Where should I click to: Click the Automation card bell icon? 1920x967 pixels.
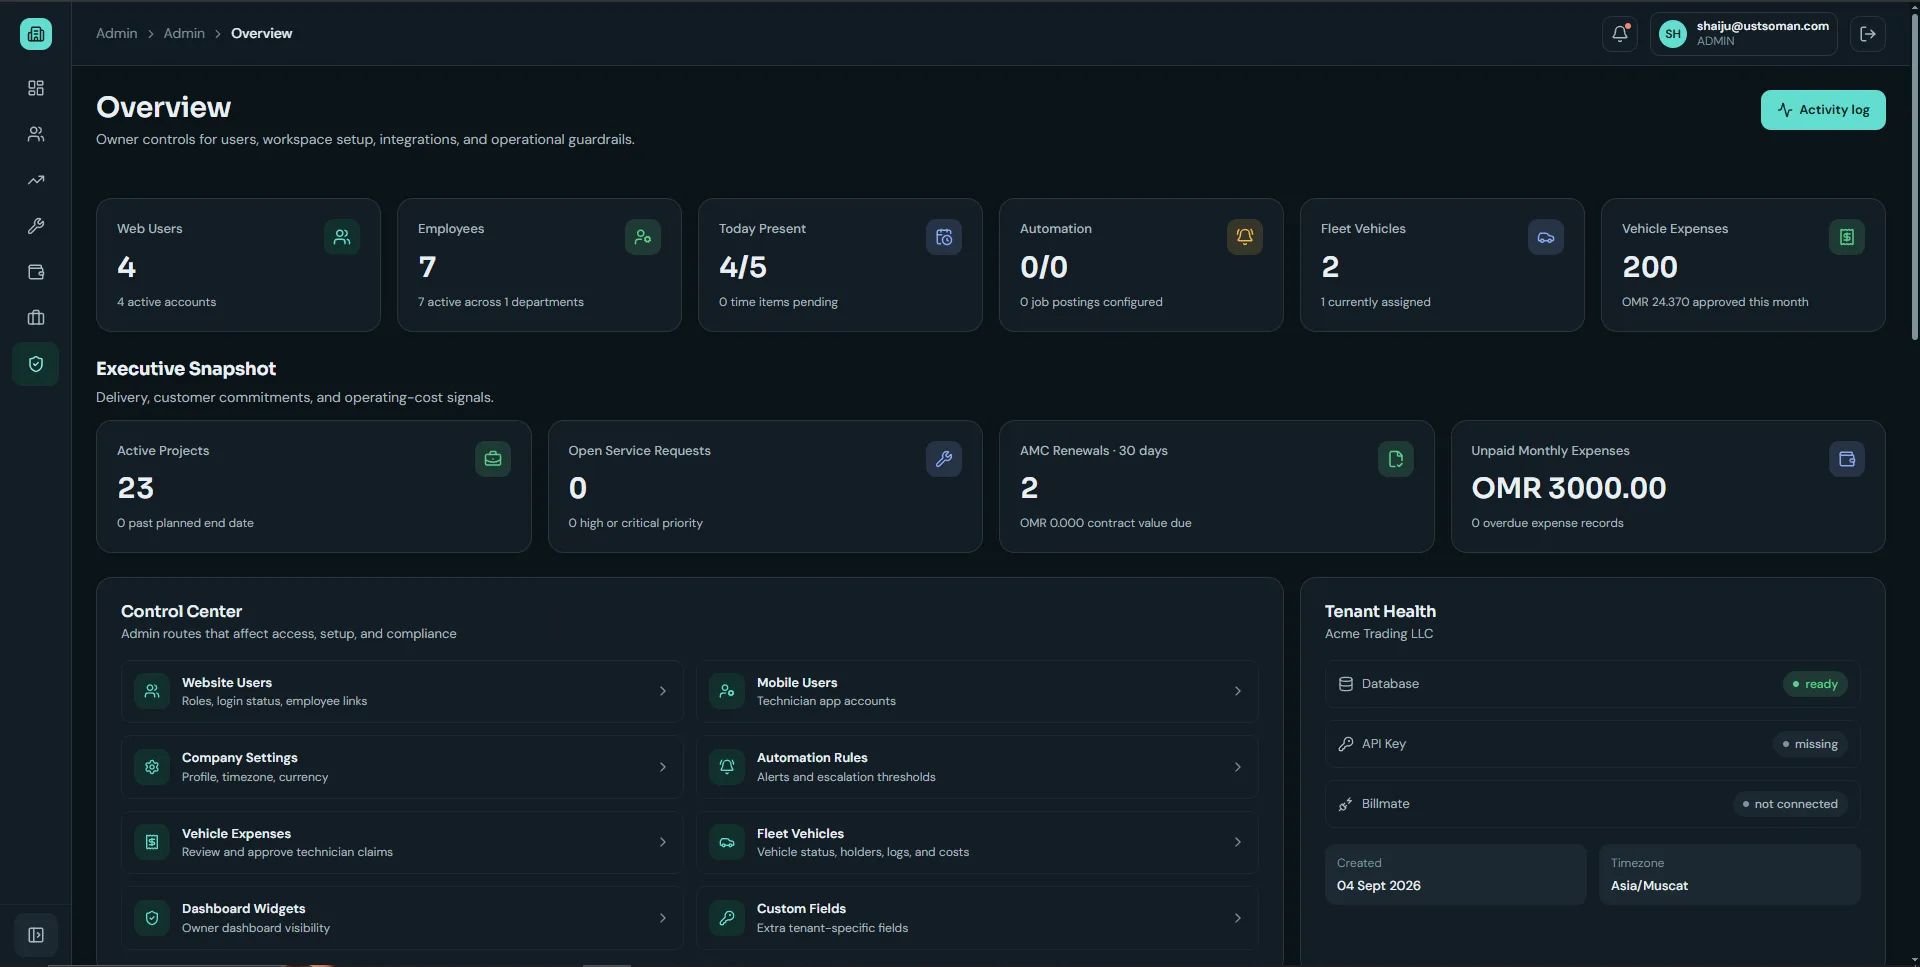[x=1245, y=237]
